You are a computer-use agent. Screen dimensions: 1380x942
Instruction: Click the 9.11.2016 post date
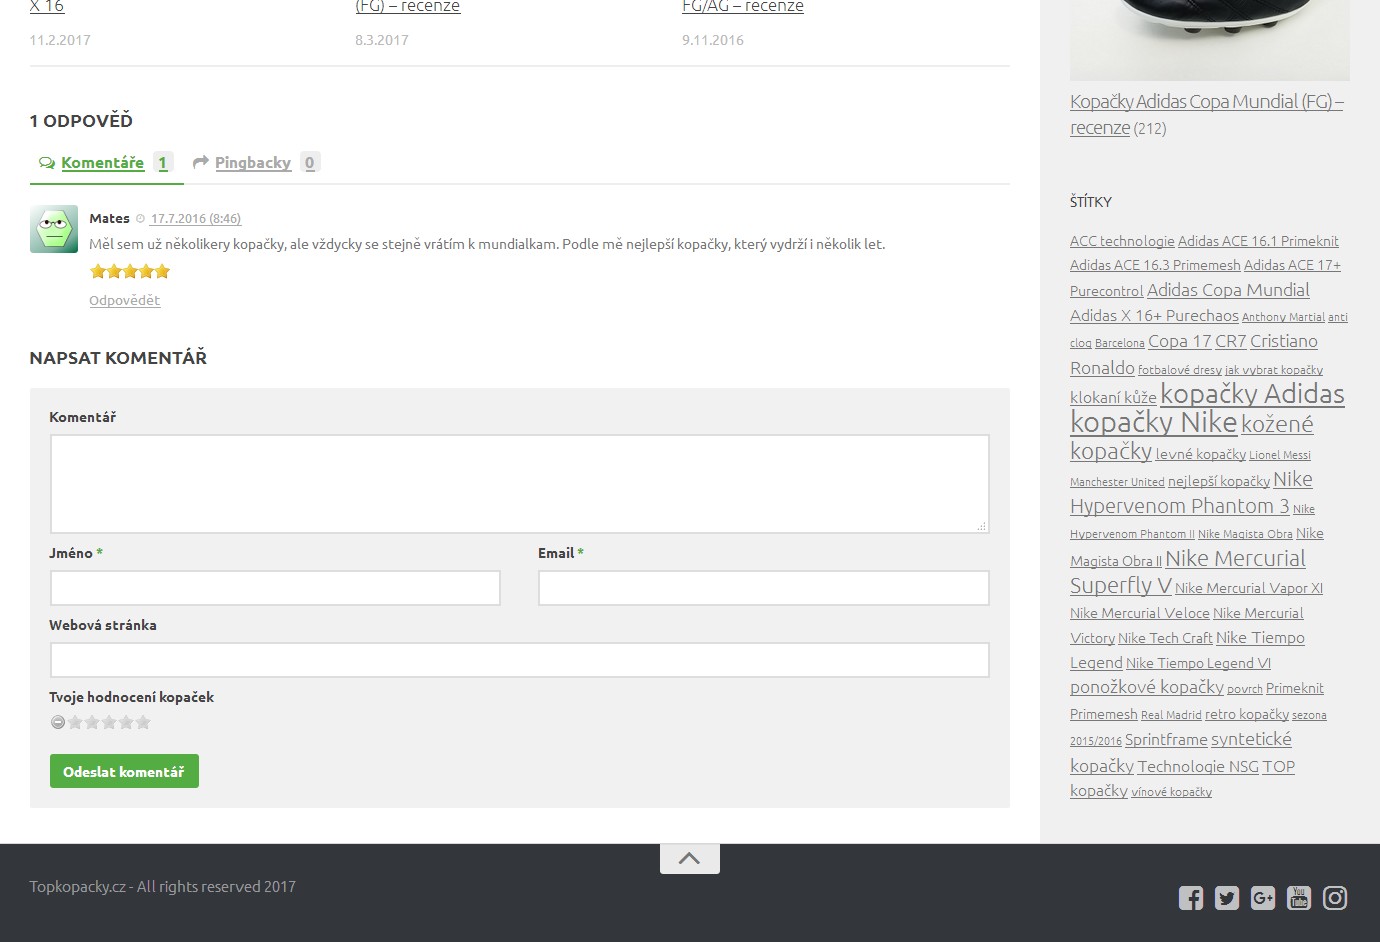(x=713, y=40)
